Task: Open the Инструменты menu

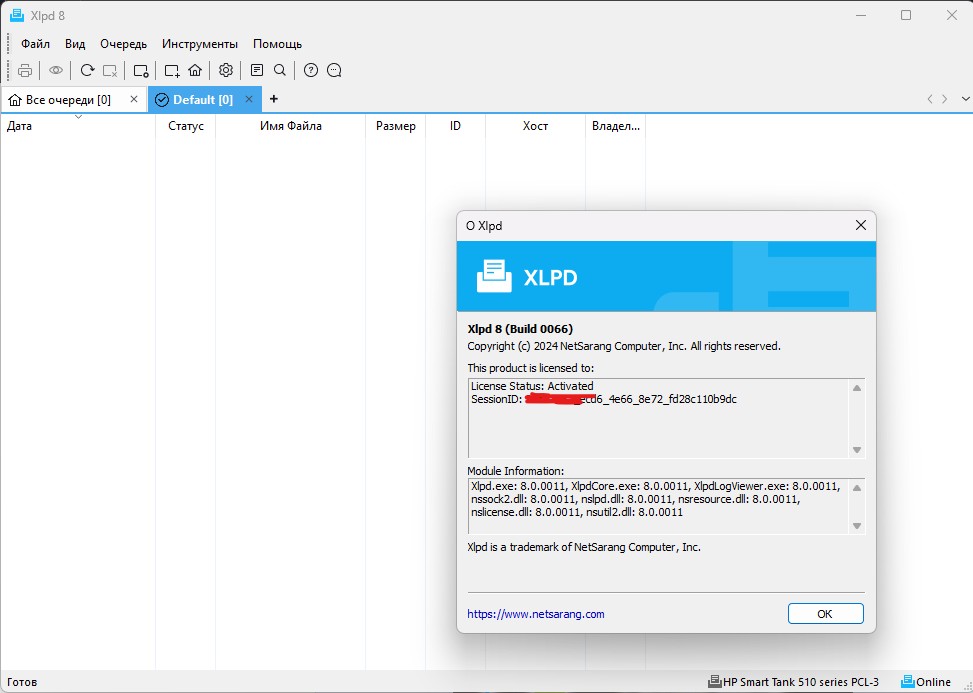Action: point(200,44)
